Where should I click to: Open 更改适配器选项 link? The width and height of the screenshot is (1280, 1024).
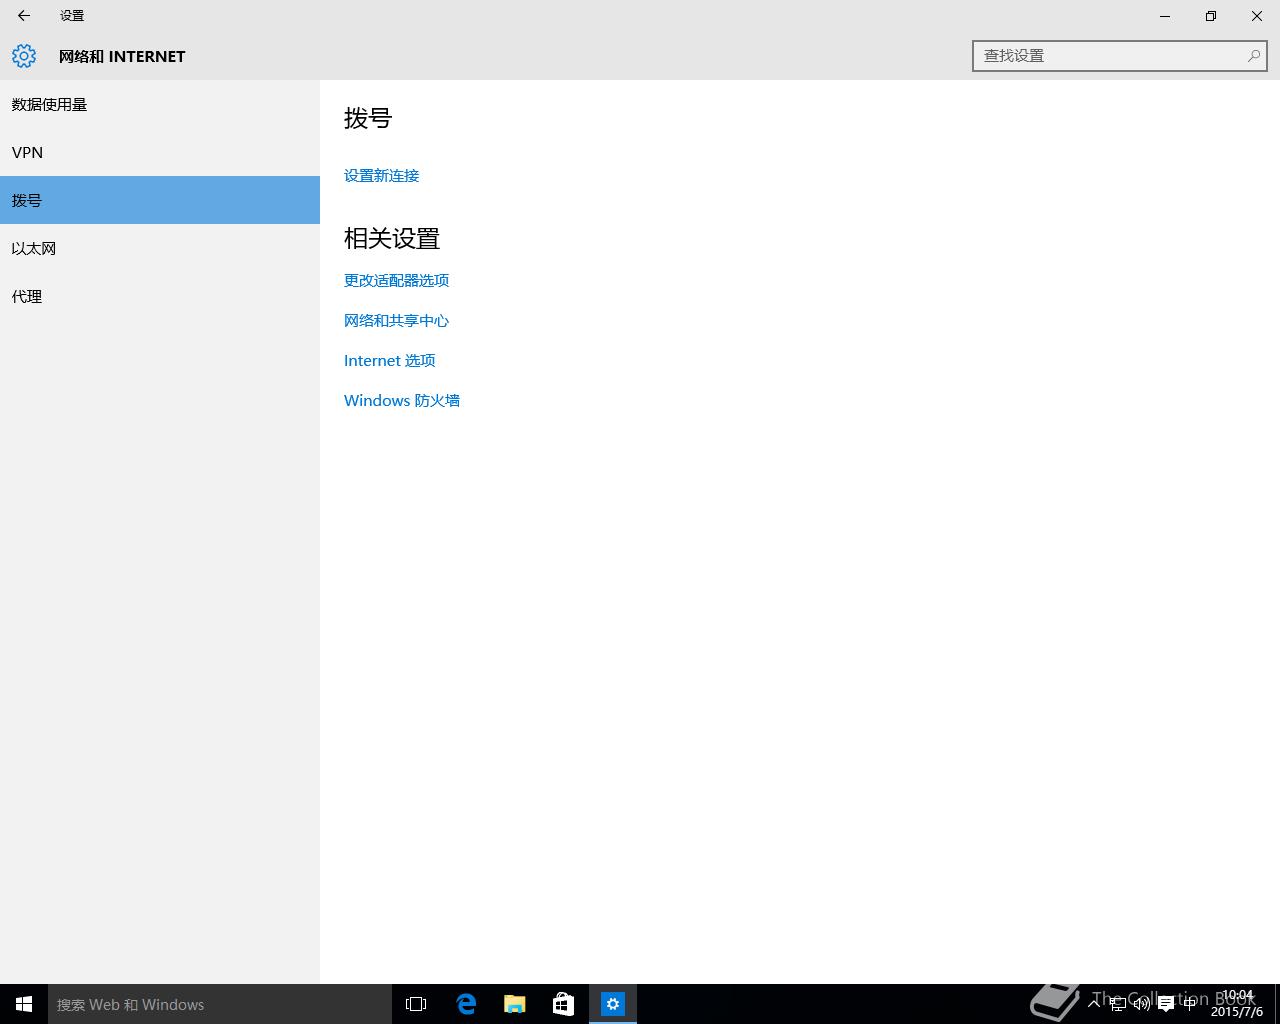[396, 280]
